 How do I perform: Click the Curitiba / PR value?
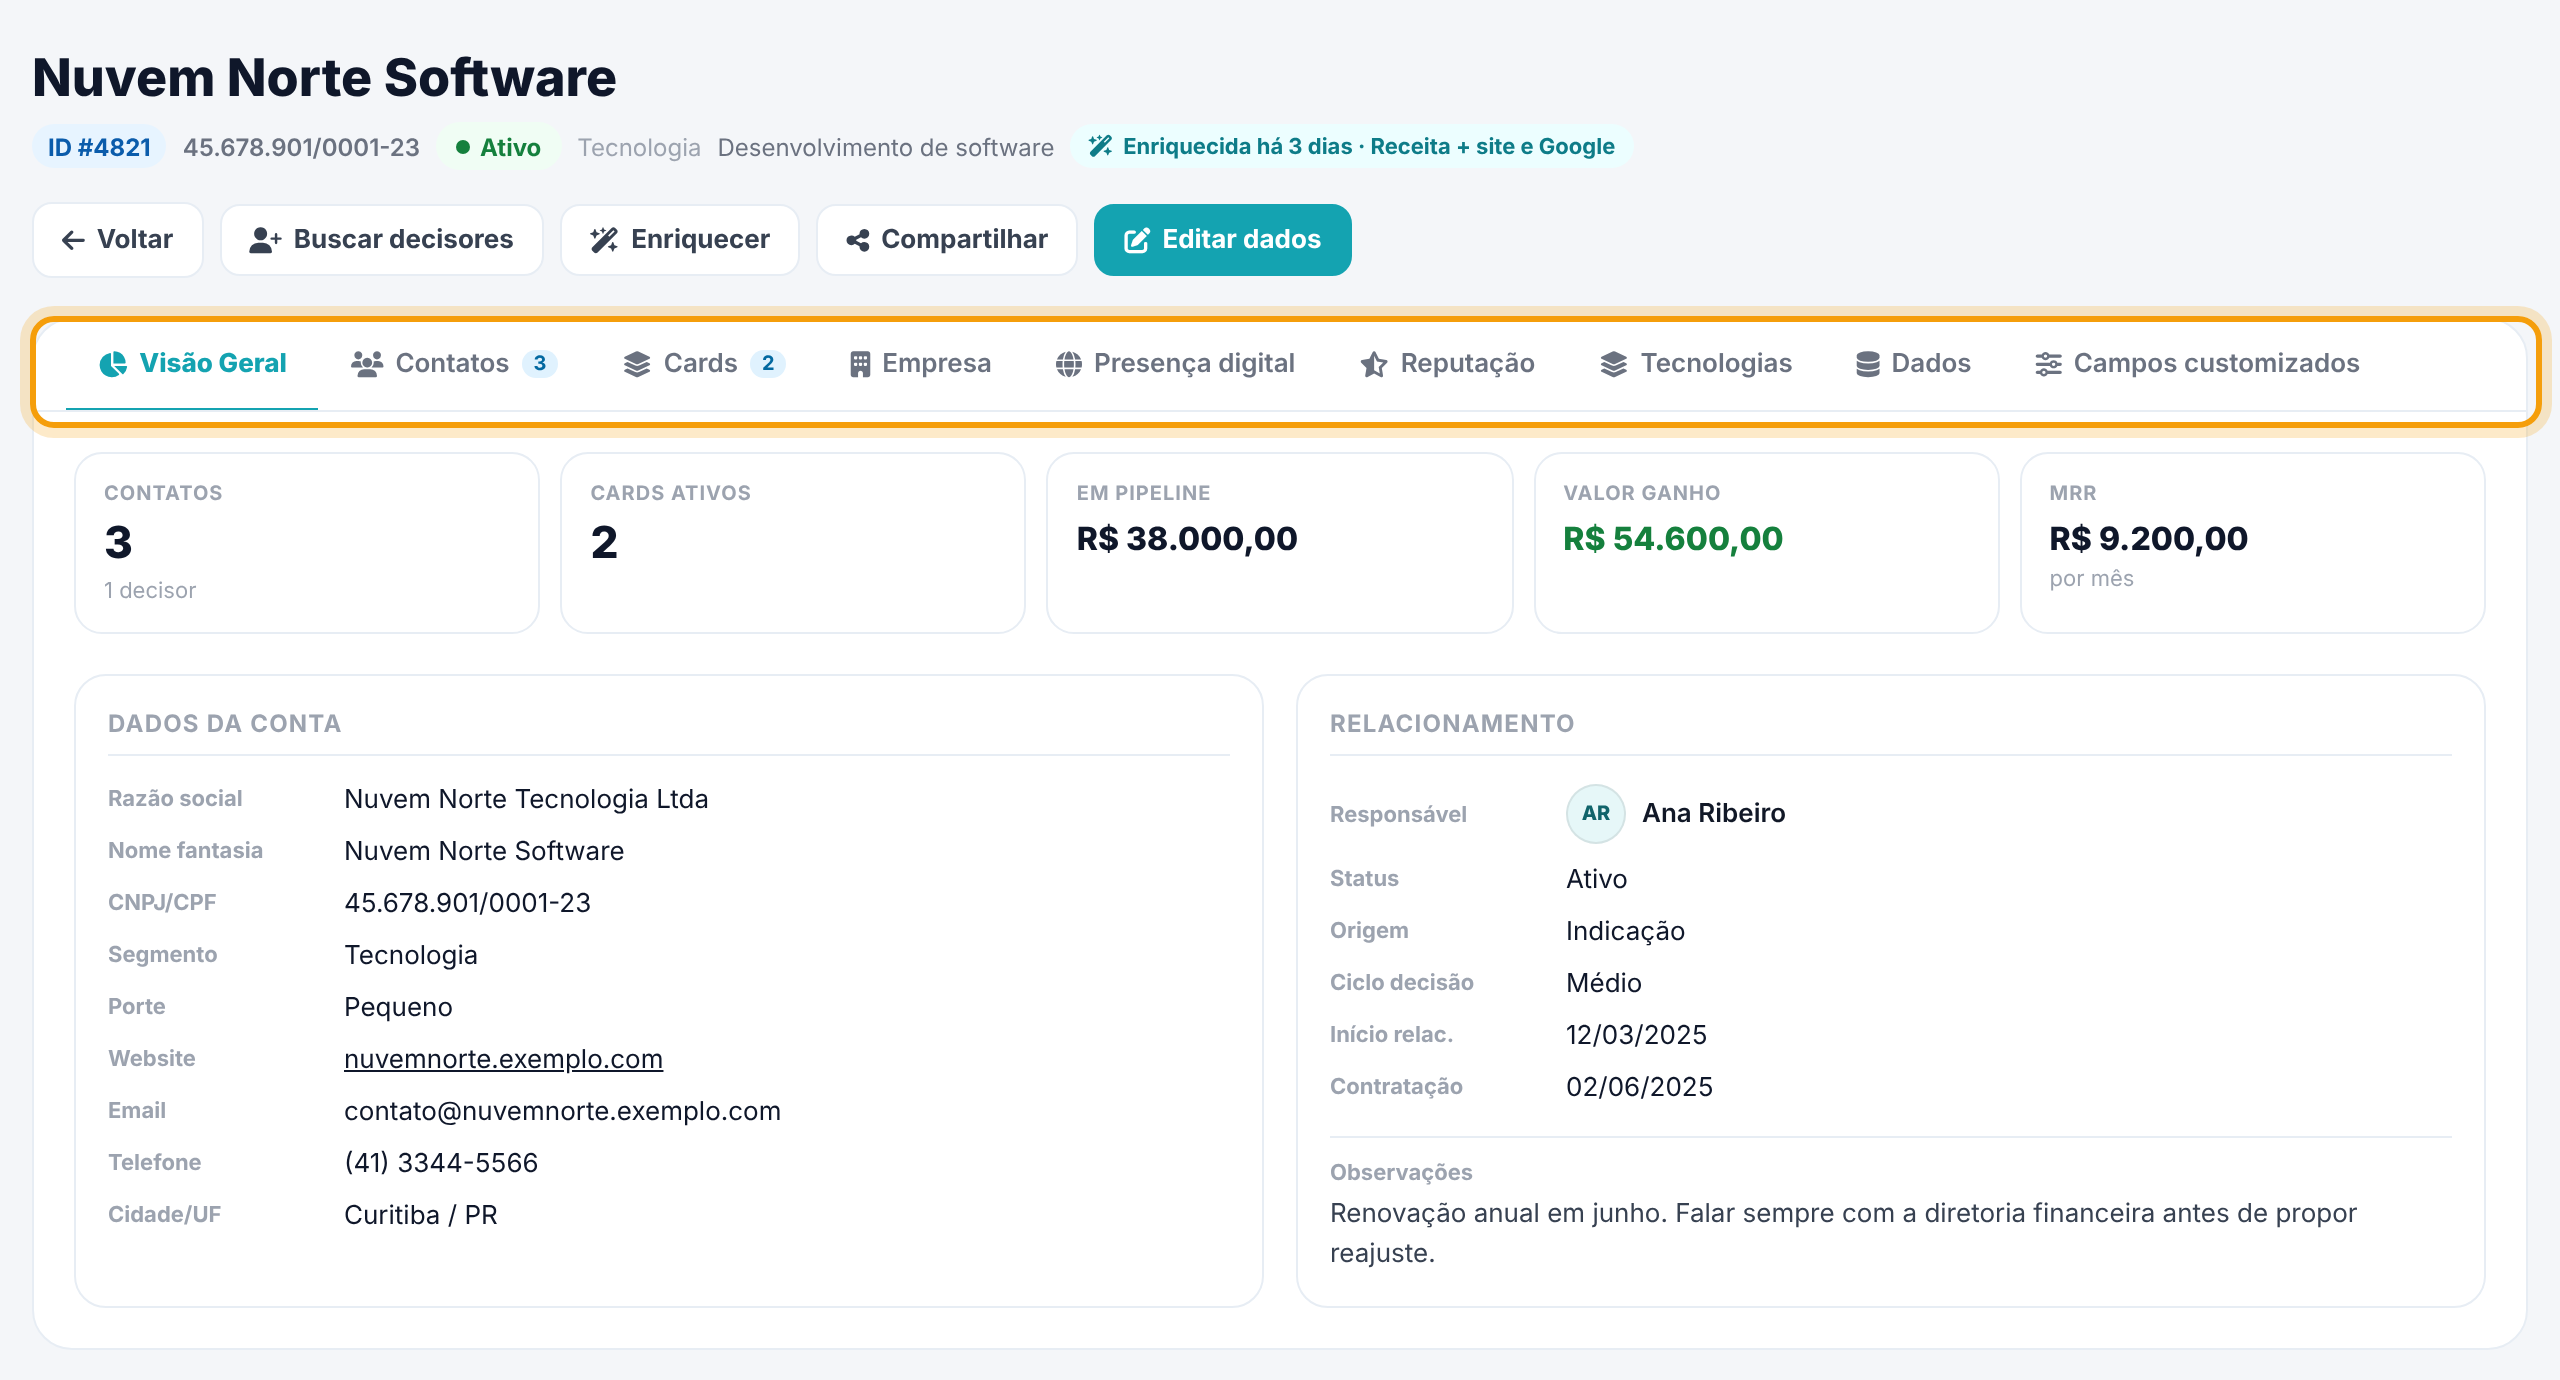421,1215
